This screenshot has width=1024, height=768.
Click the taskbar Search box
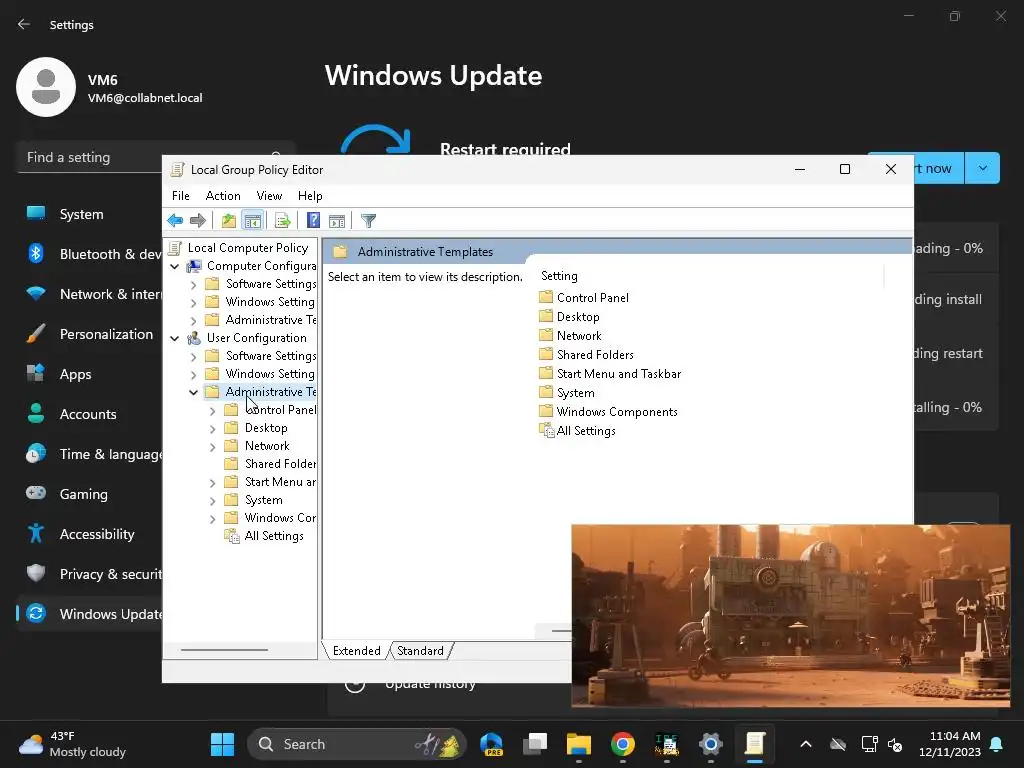[357, 744]
